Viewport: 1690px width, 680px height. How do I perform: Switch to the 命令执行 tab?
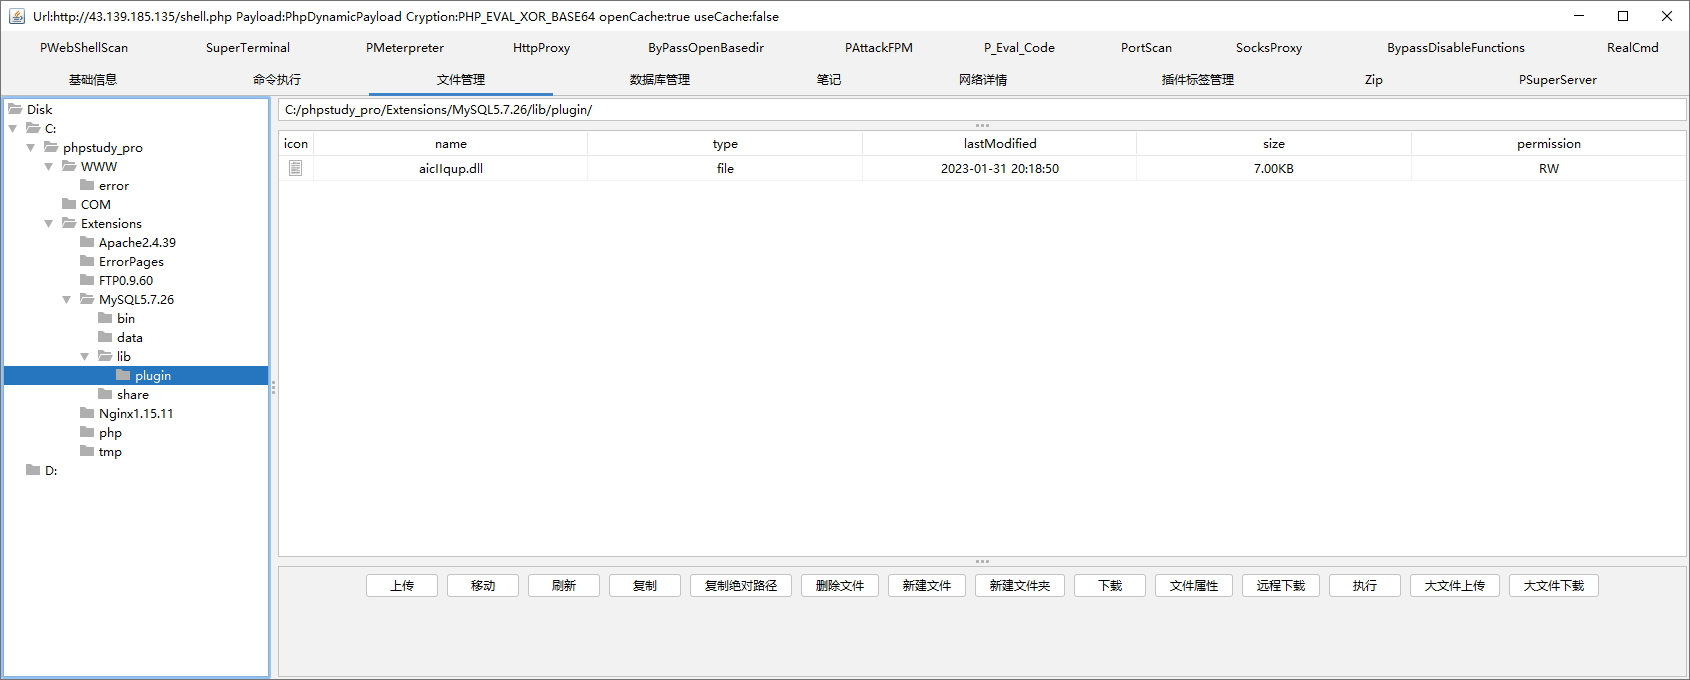point(277,80)
